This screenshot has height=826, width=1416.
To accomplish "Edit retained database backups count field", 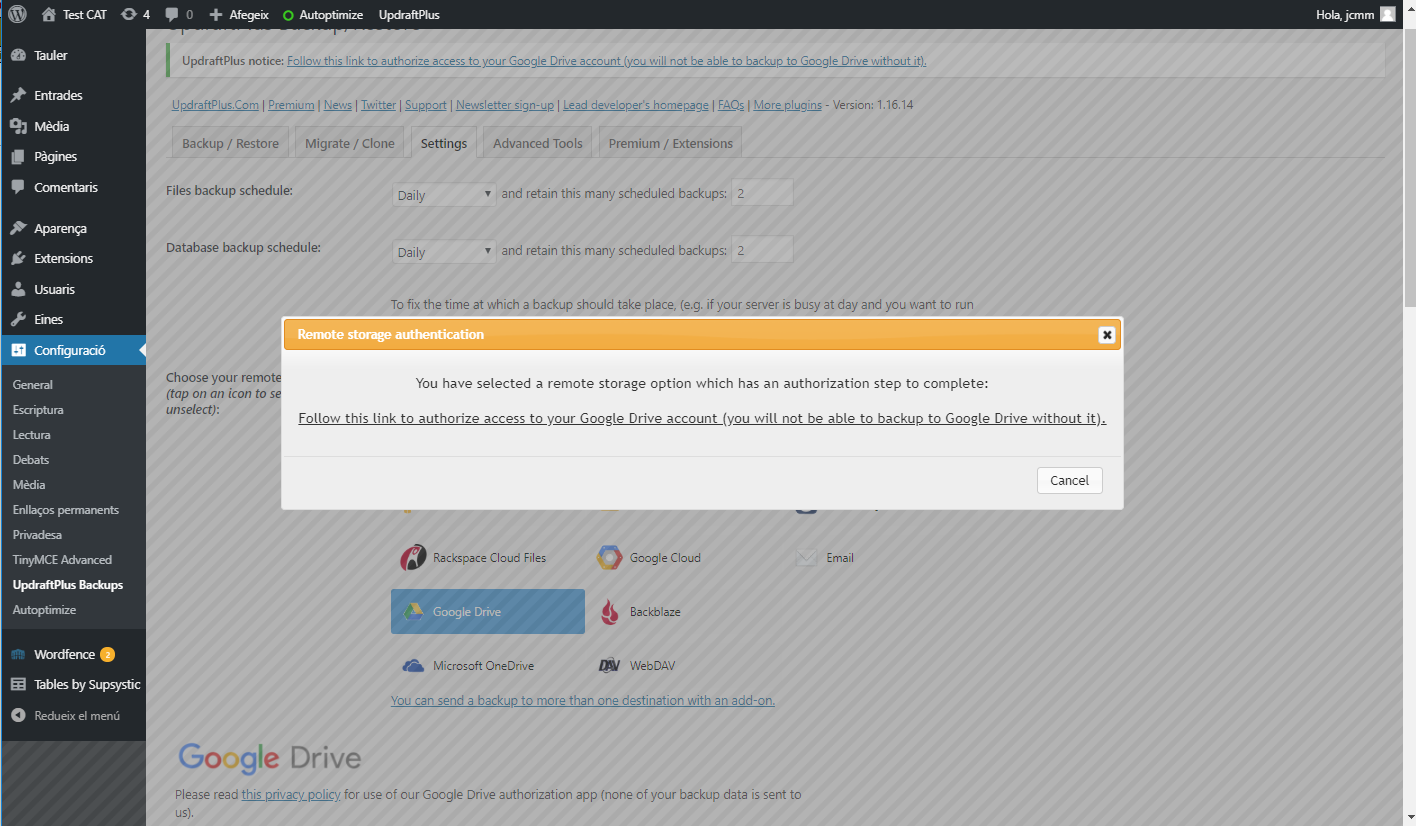I will coord(762,250).
